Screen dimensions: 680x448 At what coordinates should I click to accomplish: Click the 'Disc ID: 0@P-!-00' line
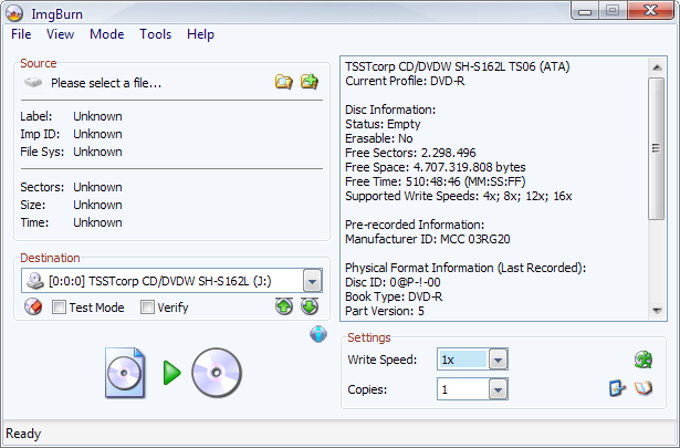click(392, 282)
